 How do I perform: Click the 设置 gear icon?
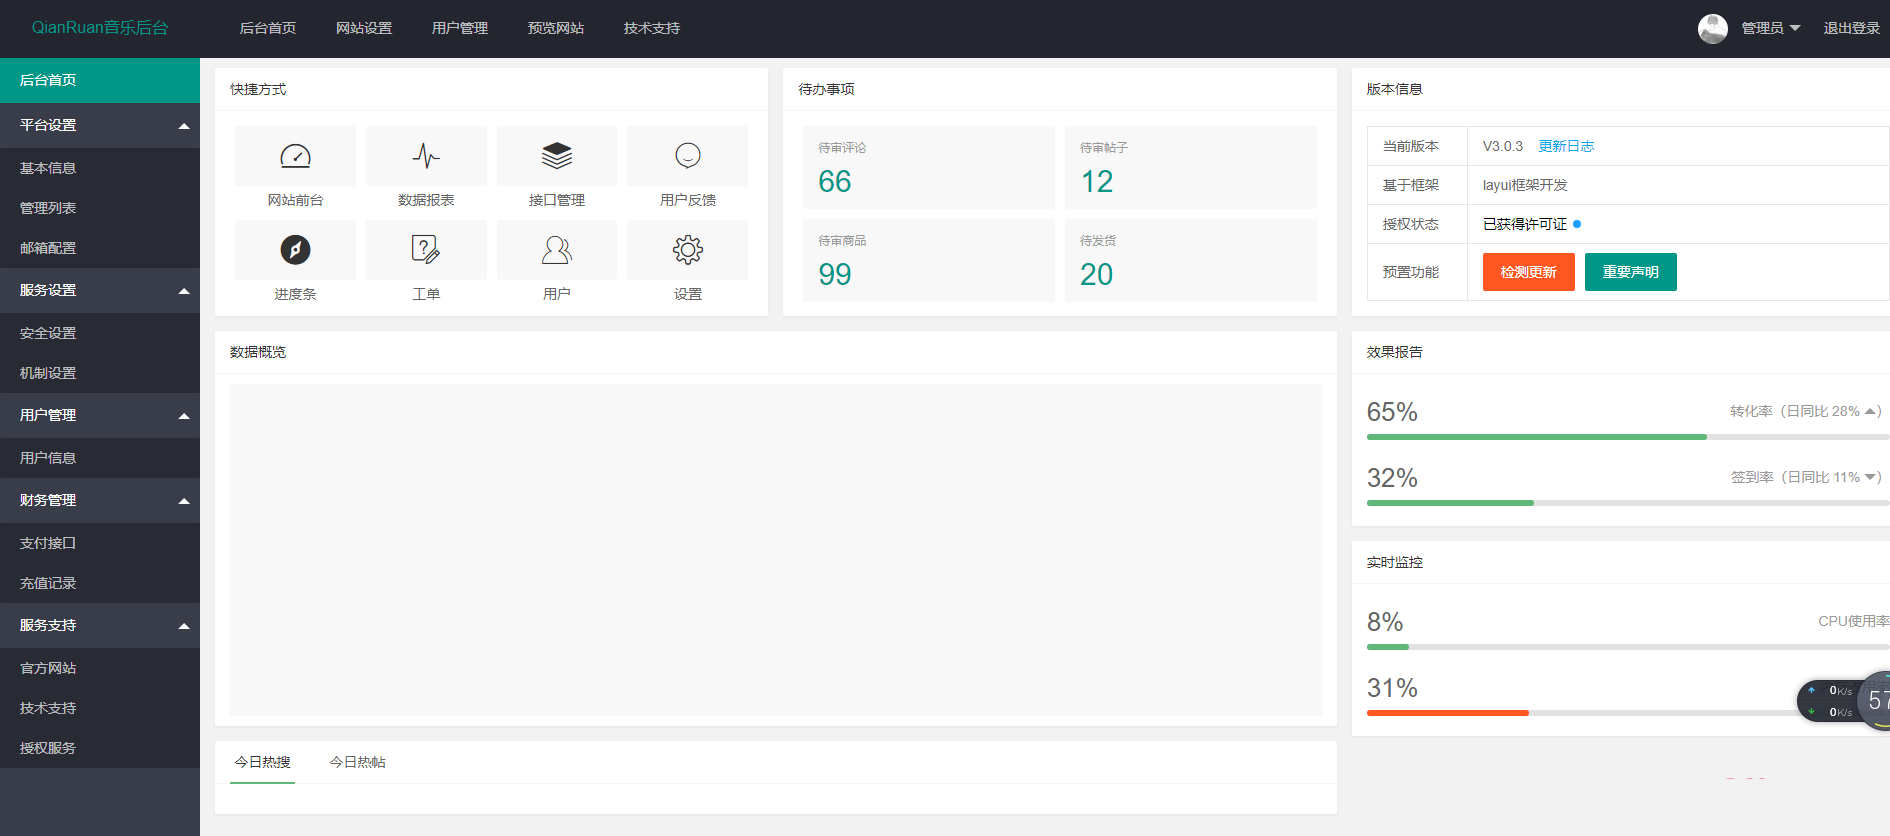pyautogui.click(x=687, y=250)
